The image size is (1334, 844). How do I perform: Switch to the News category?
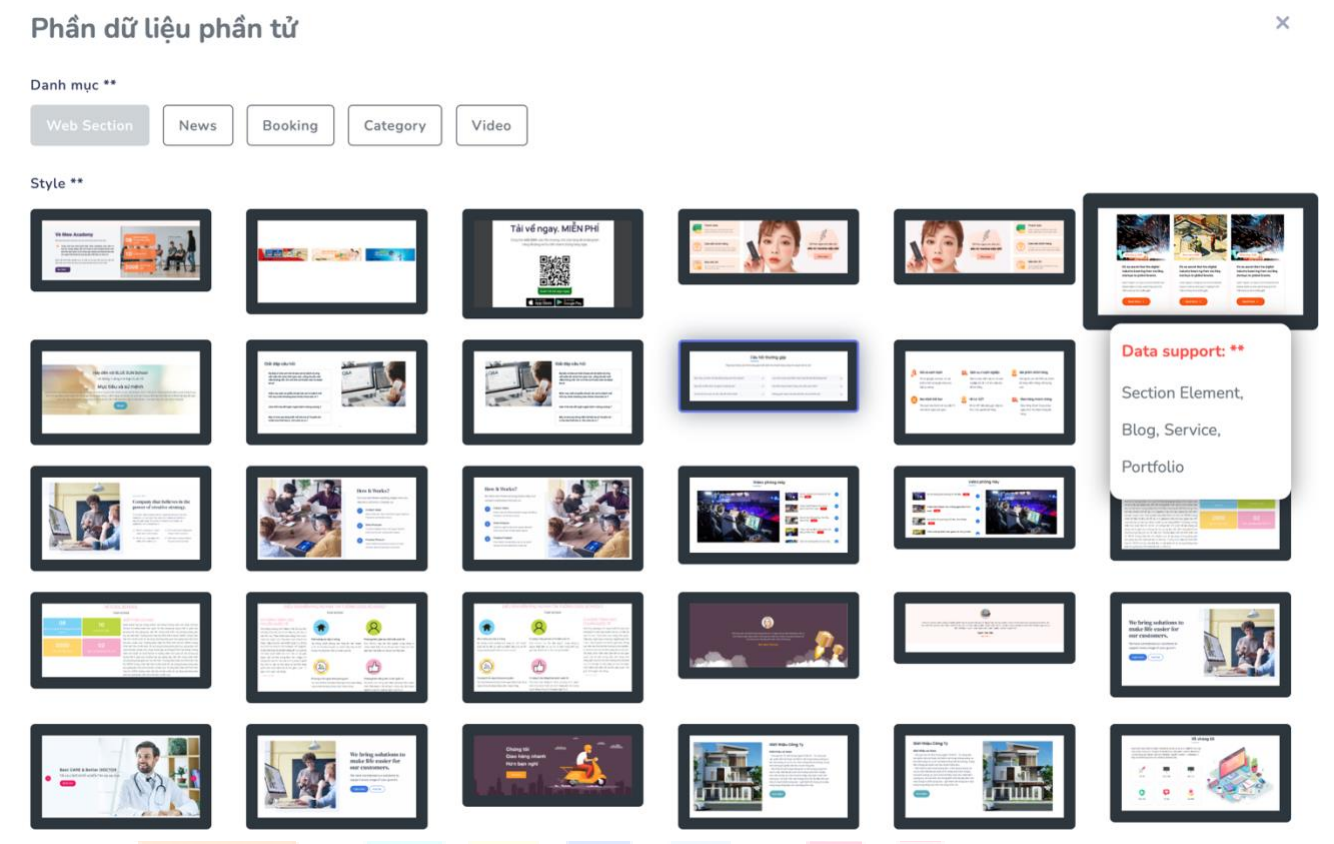coord(198,126)
